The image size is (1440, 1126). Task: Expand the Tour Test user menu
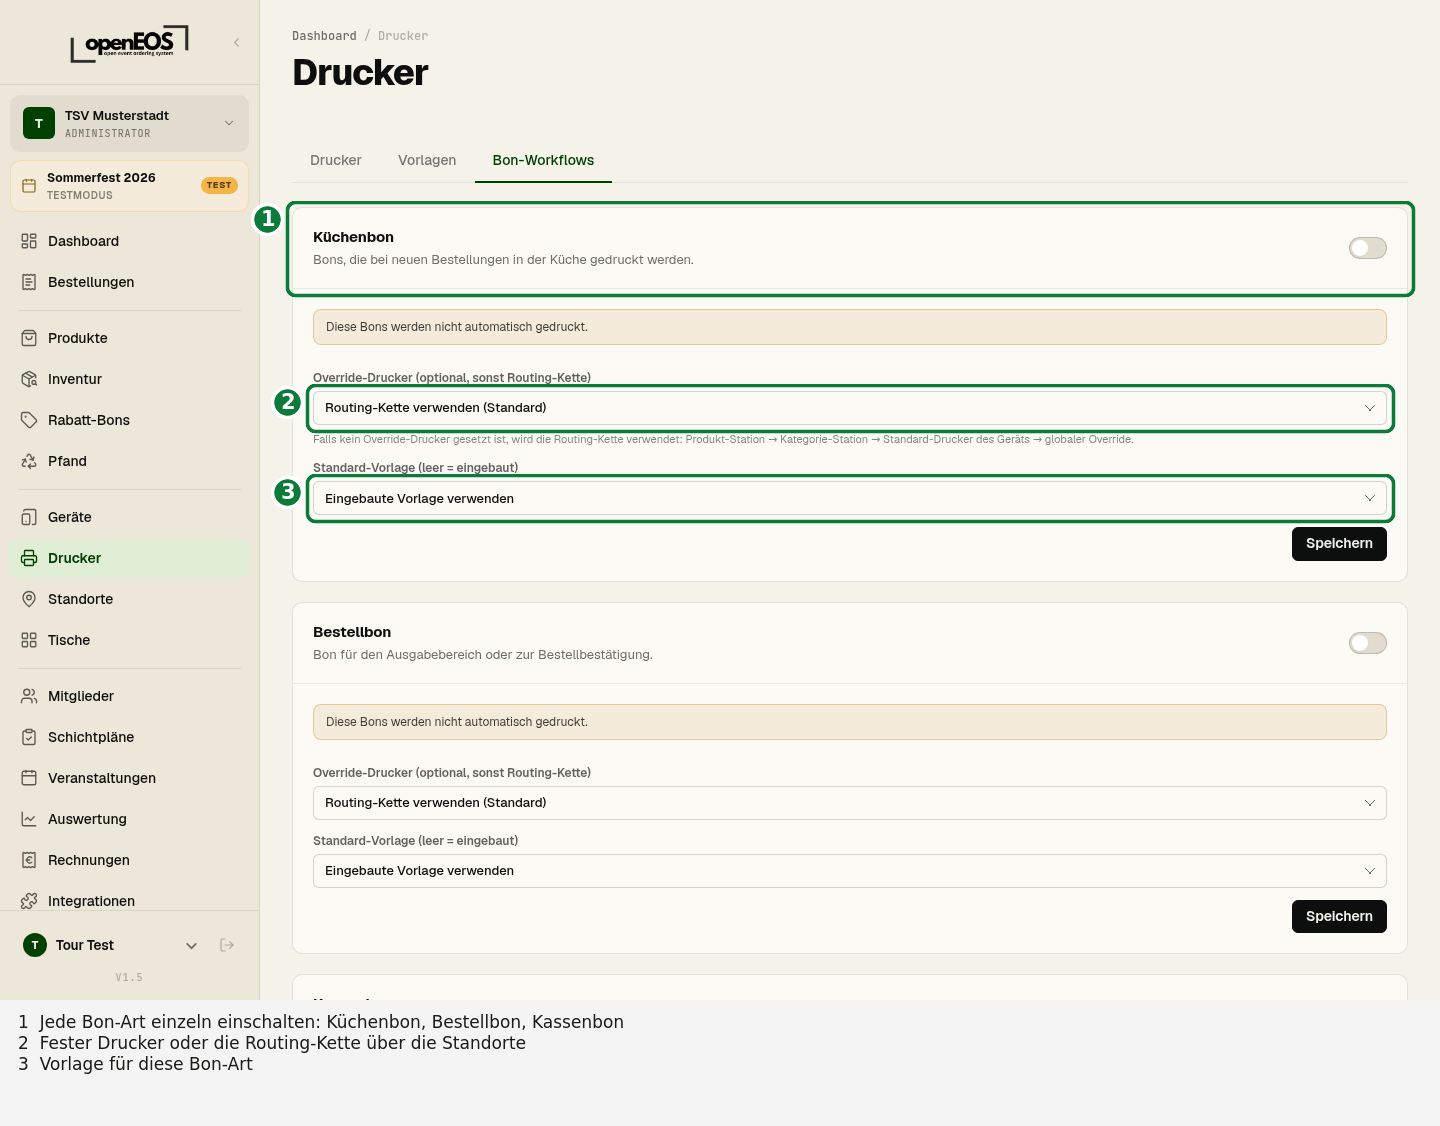110,945
